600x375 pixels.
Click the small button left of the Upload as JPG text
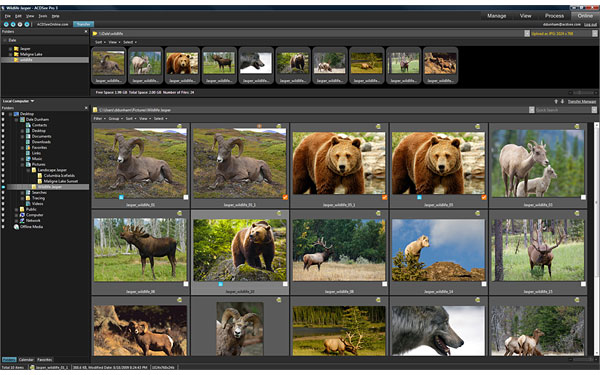click(x=527, y=34)
